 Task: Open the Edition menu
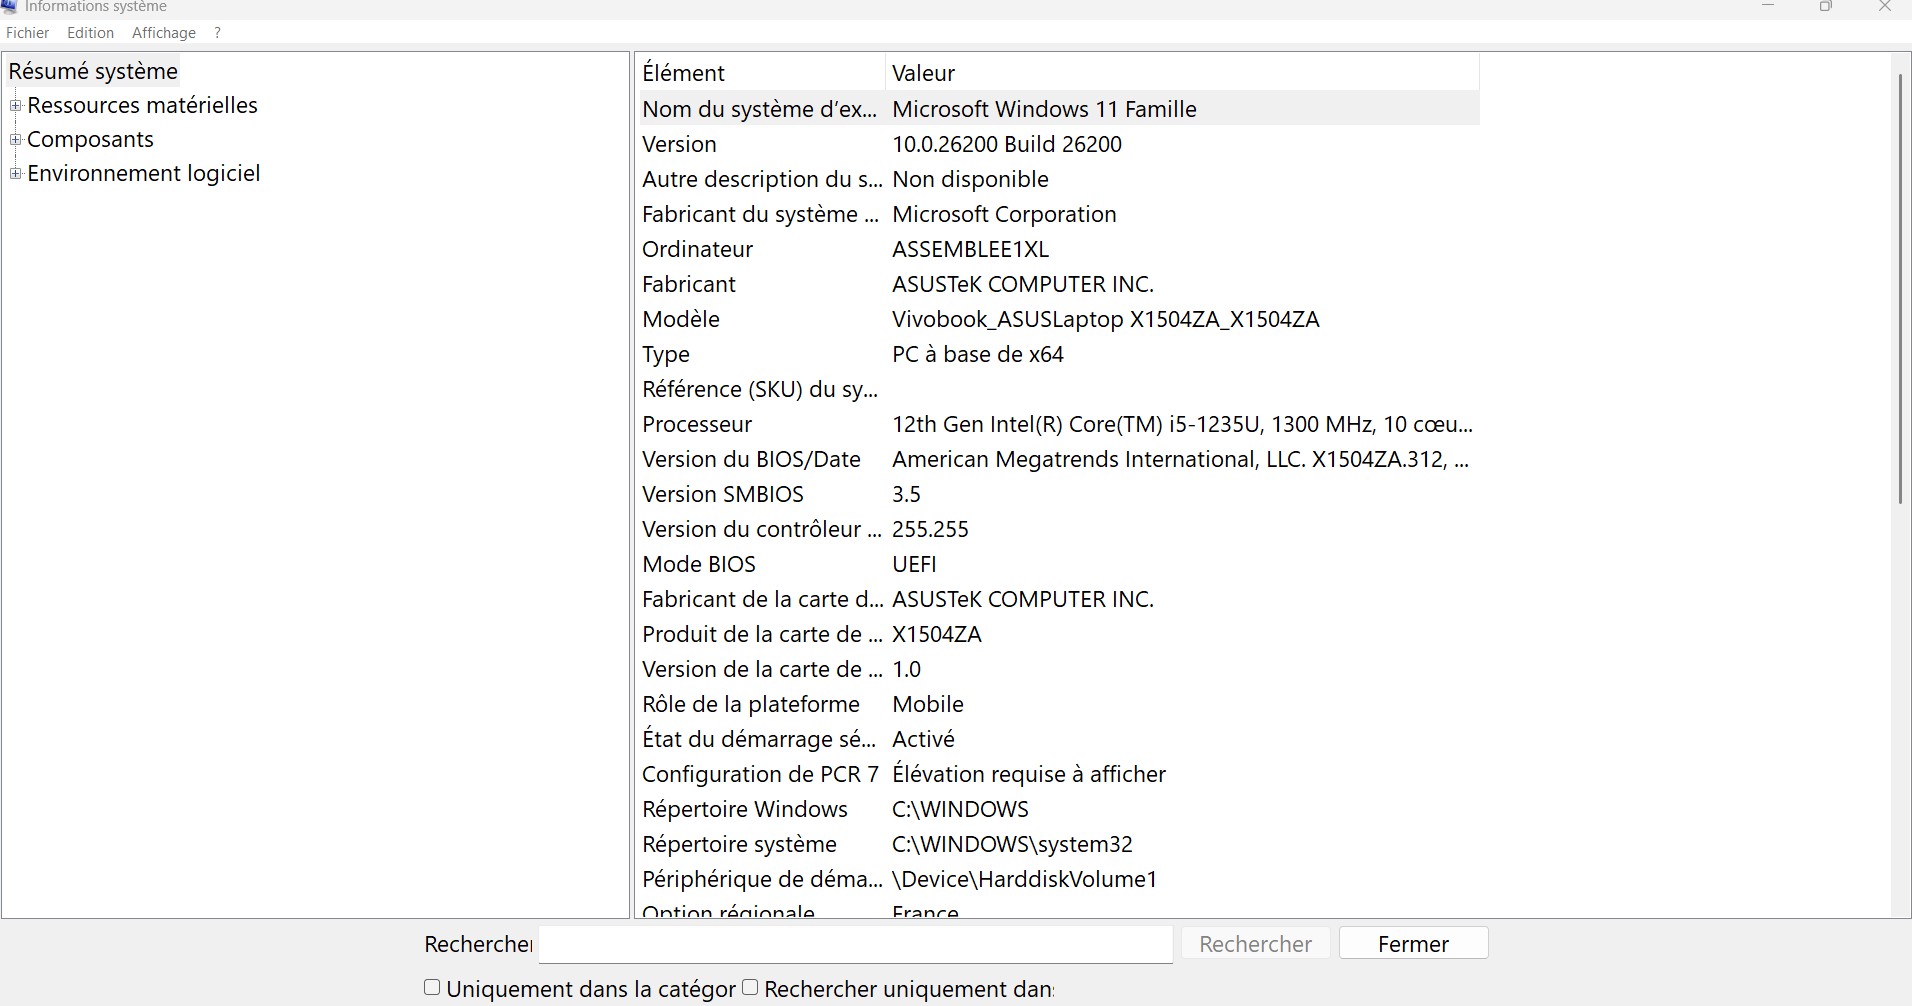click(x=90, y=33)
